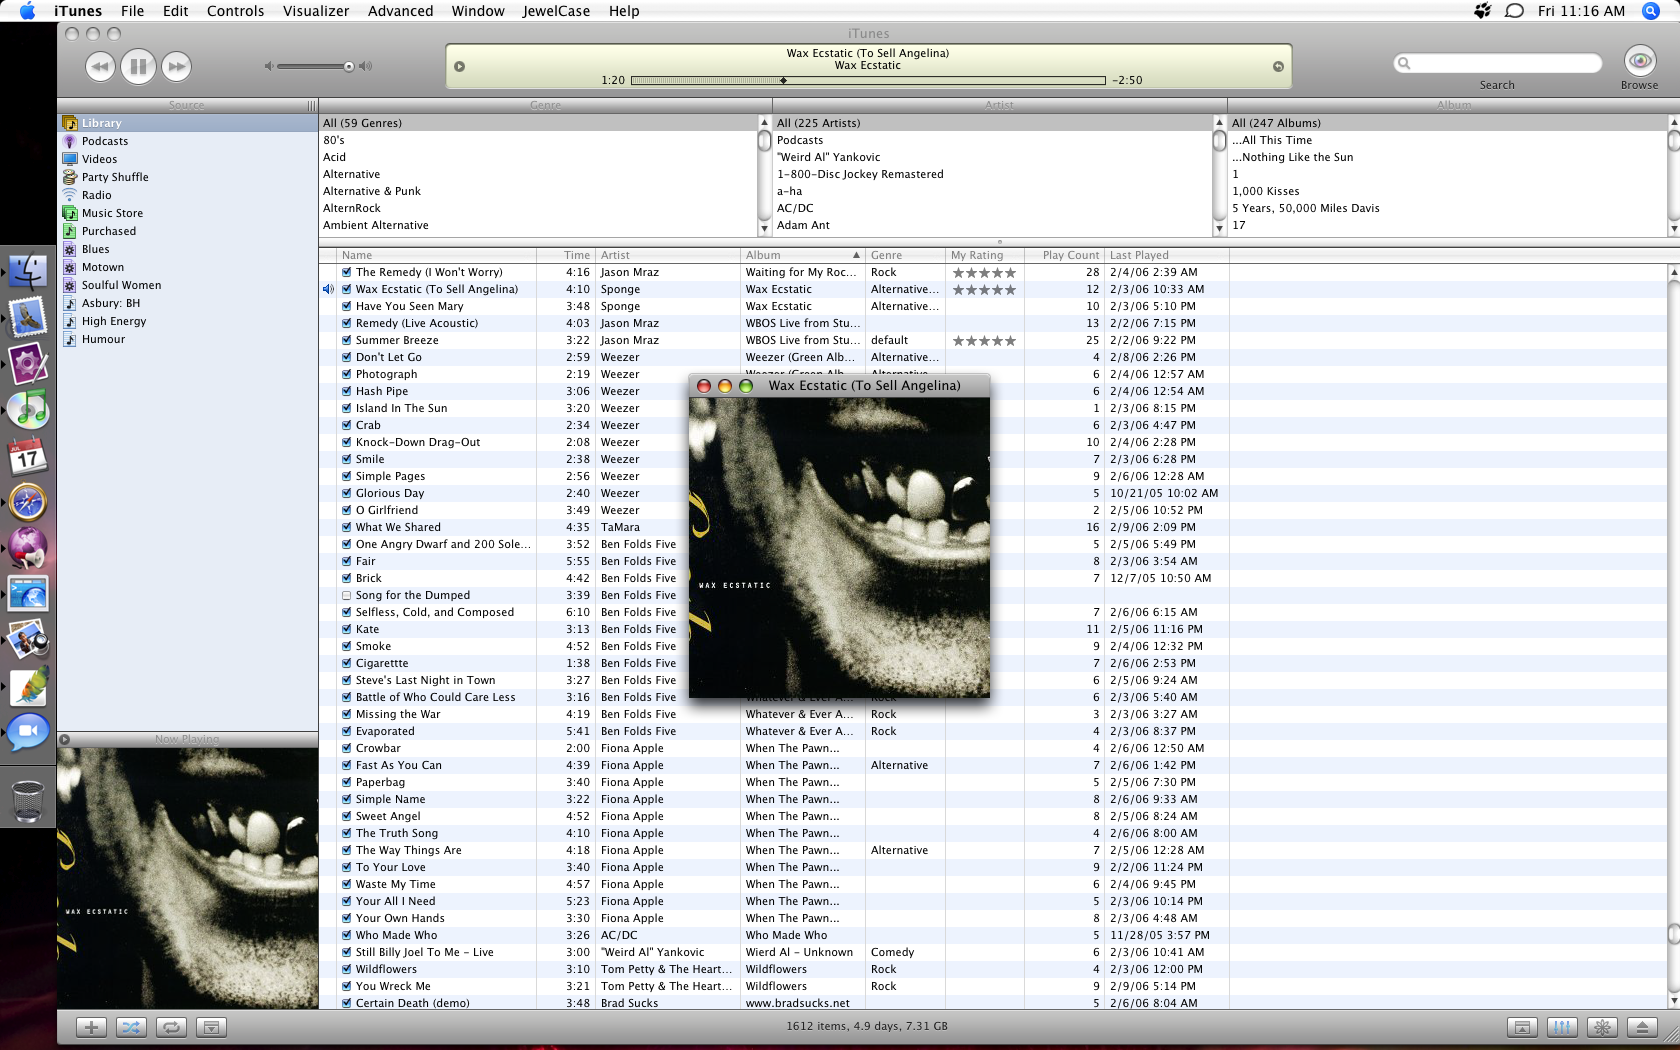Go to previous track with rewind button

[x=100, y=67]
